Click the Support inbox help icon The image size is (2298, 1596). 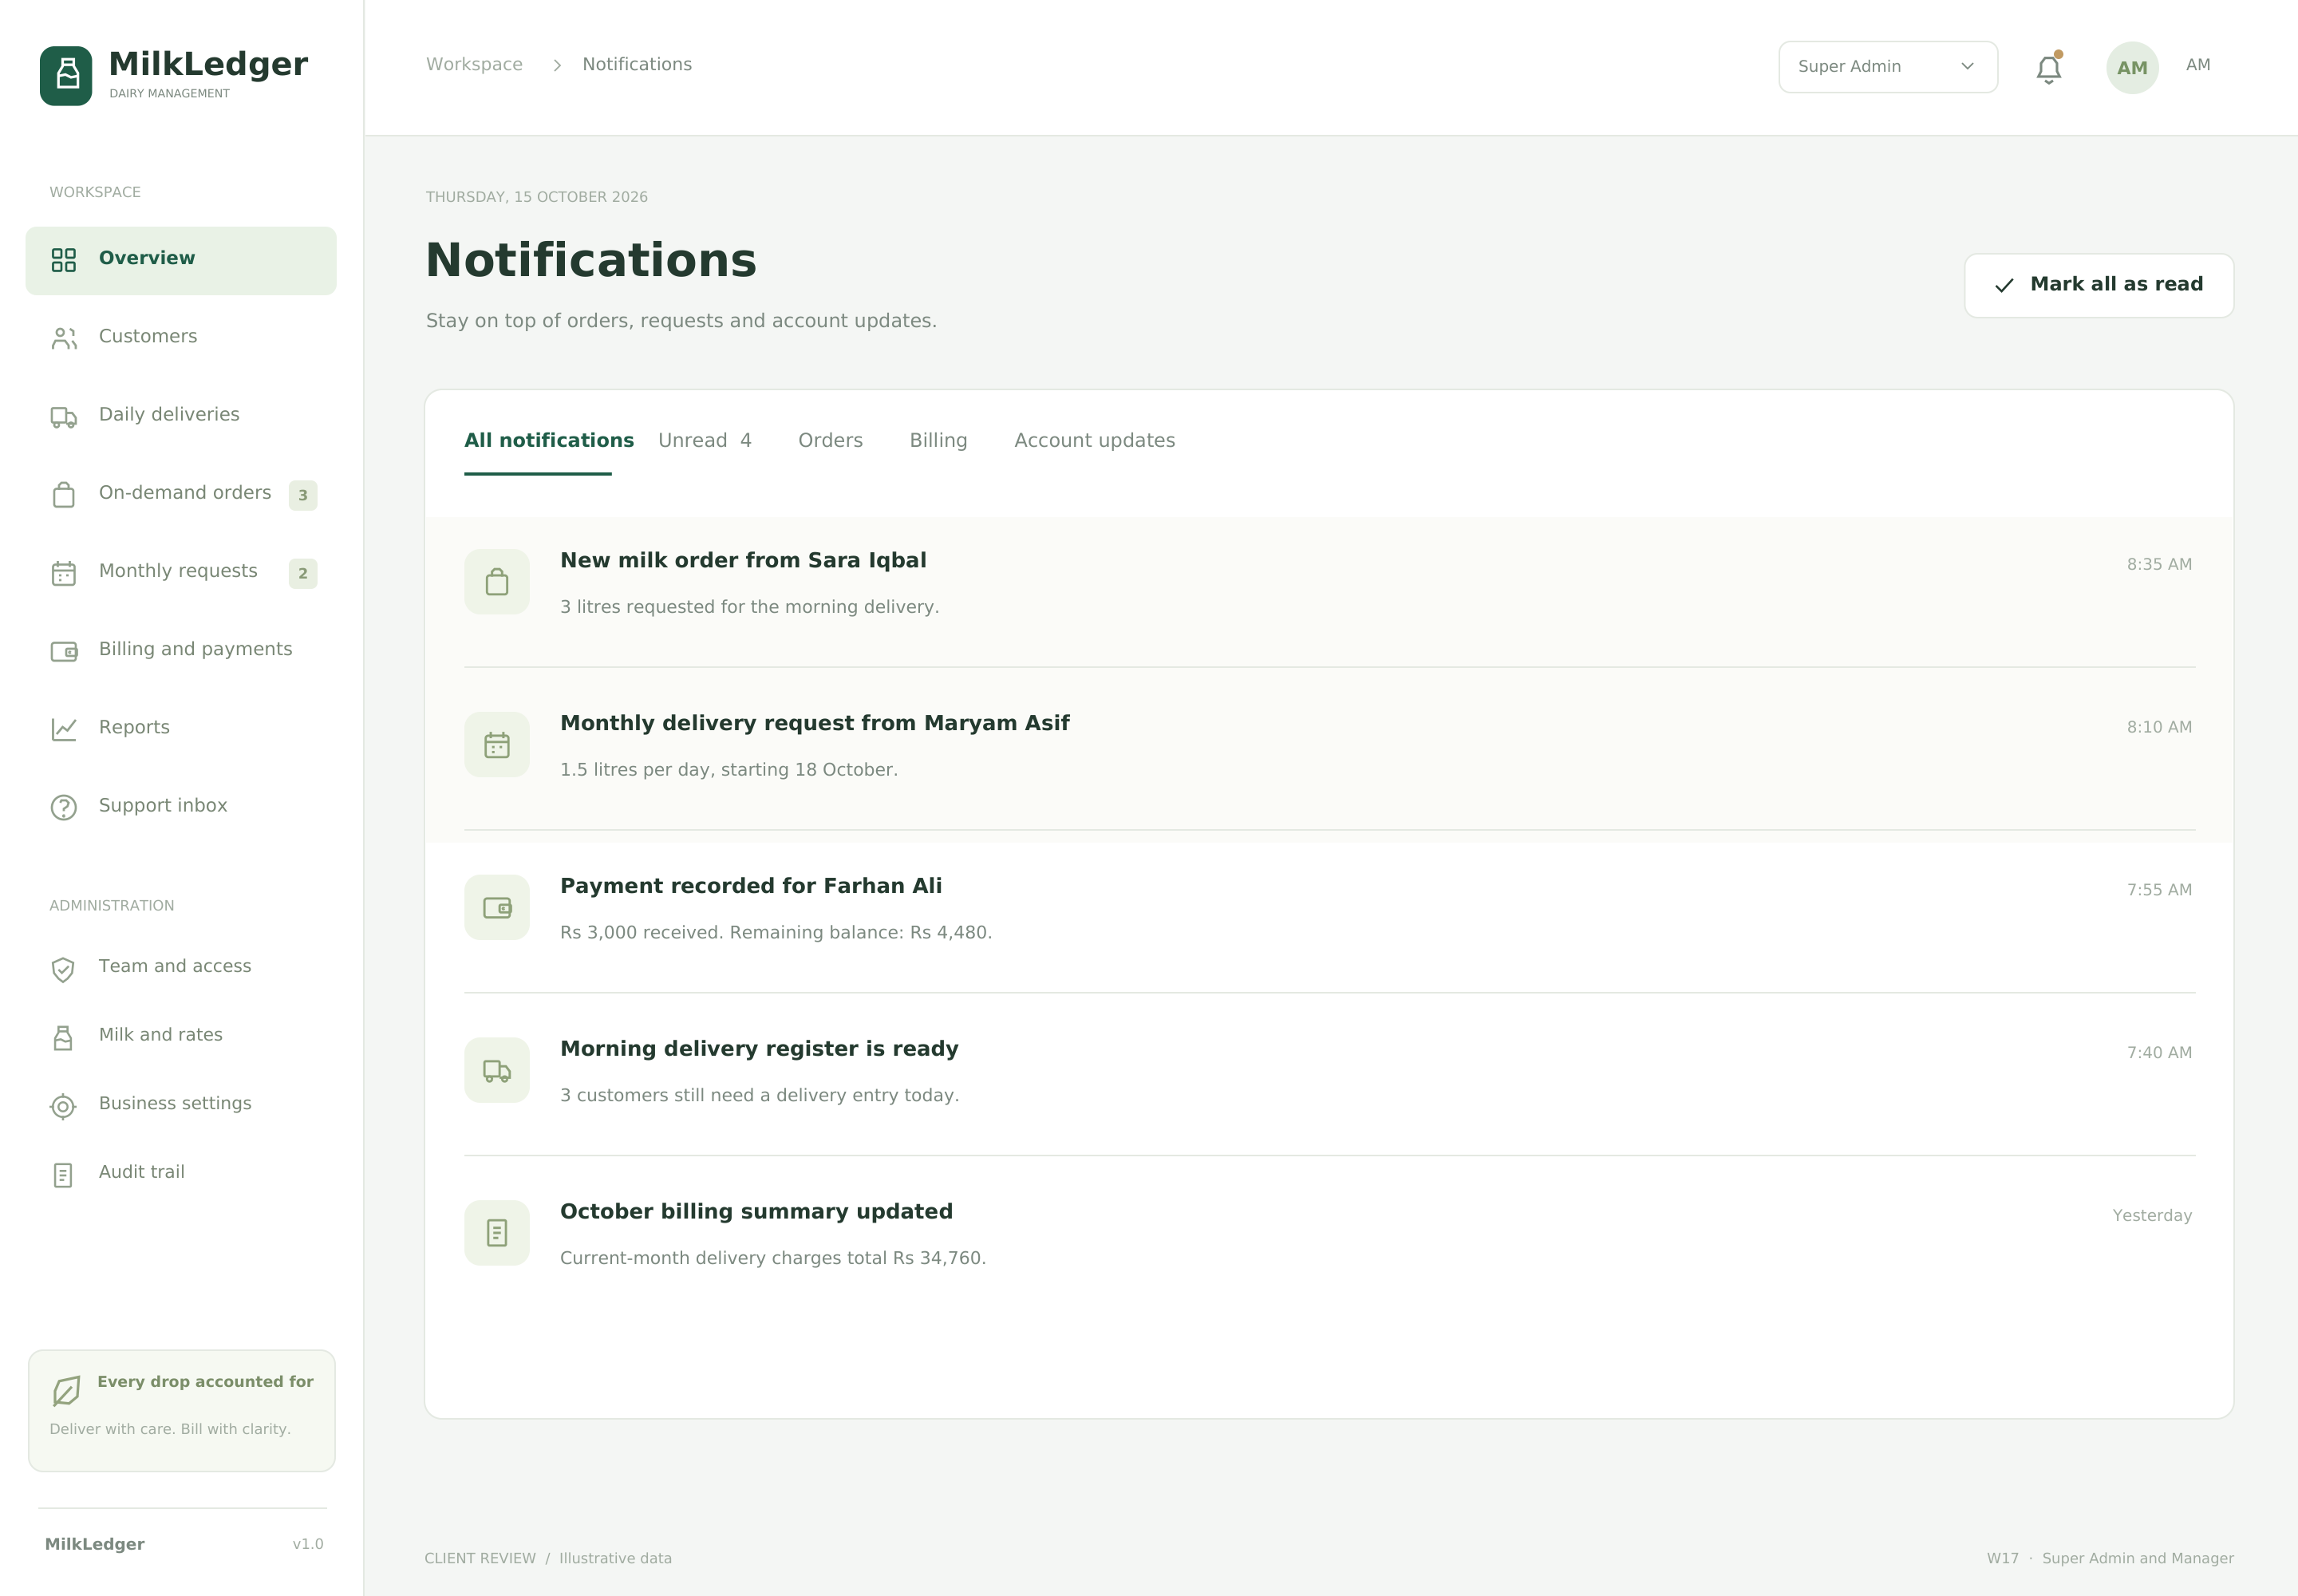(x=64, y=807)
